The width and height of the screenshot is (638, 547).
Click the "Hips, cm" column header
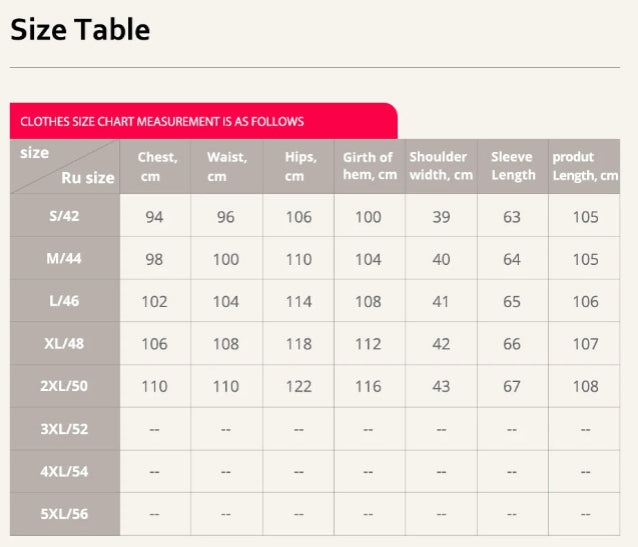299,166
